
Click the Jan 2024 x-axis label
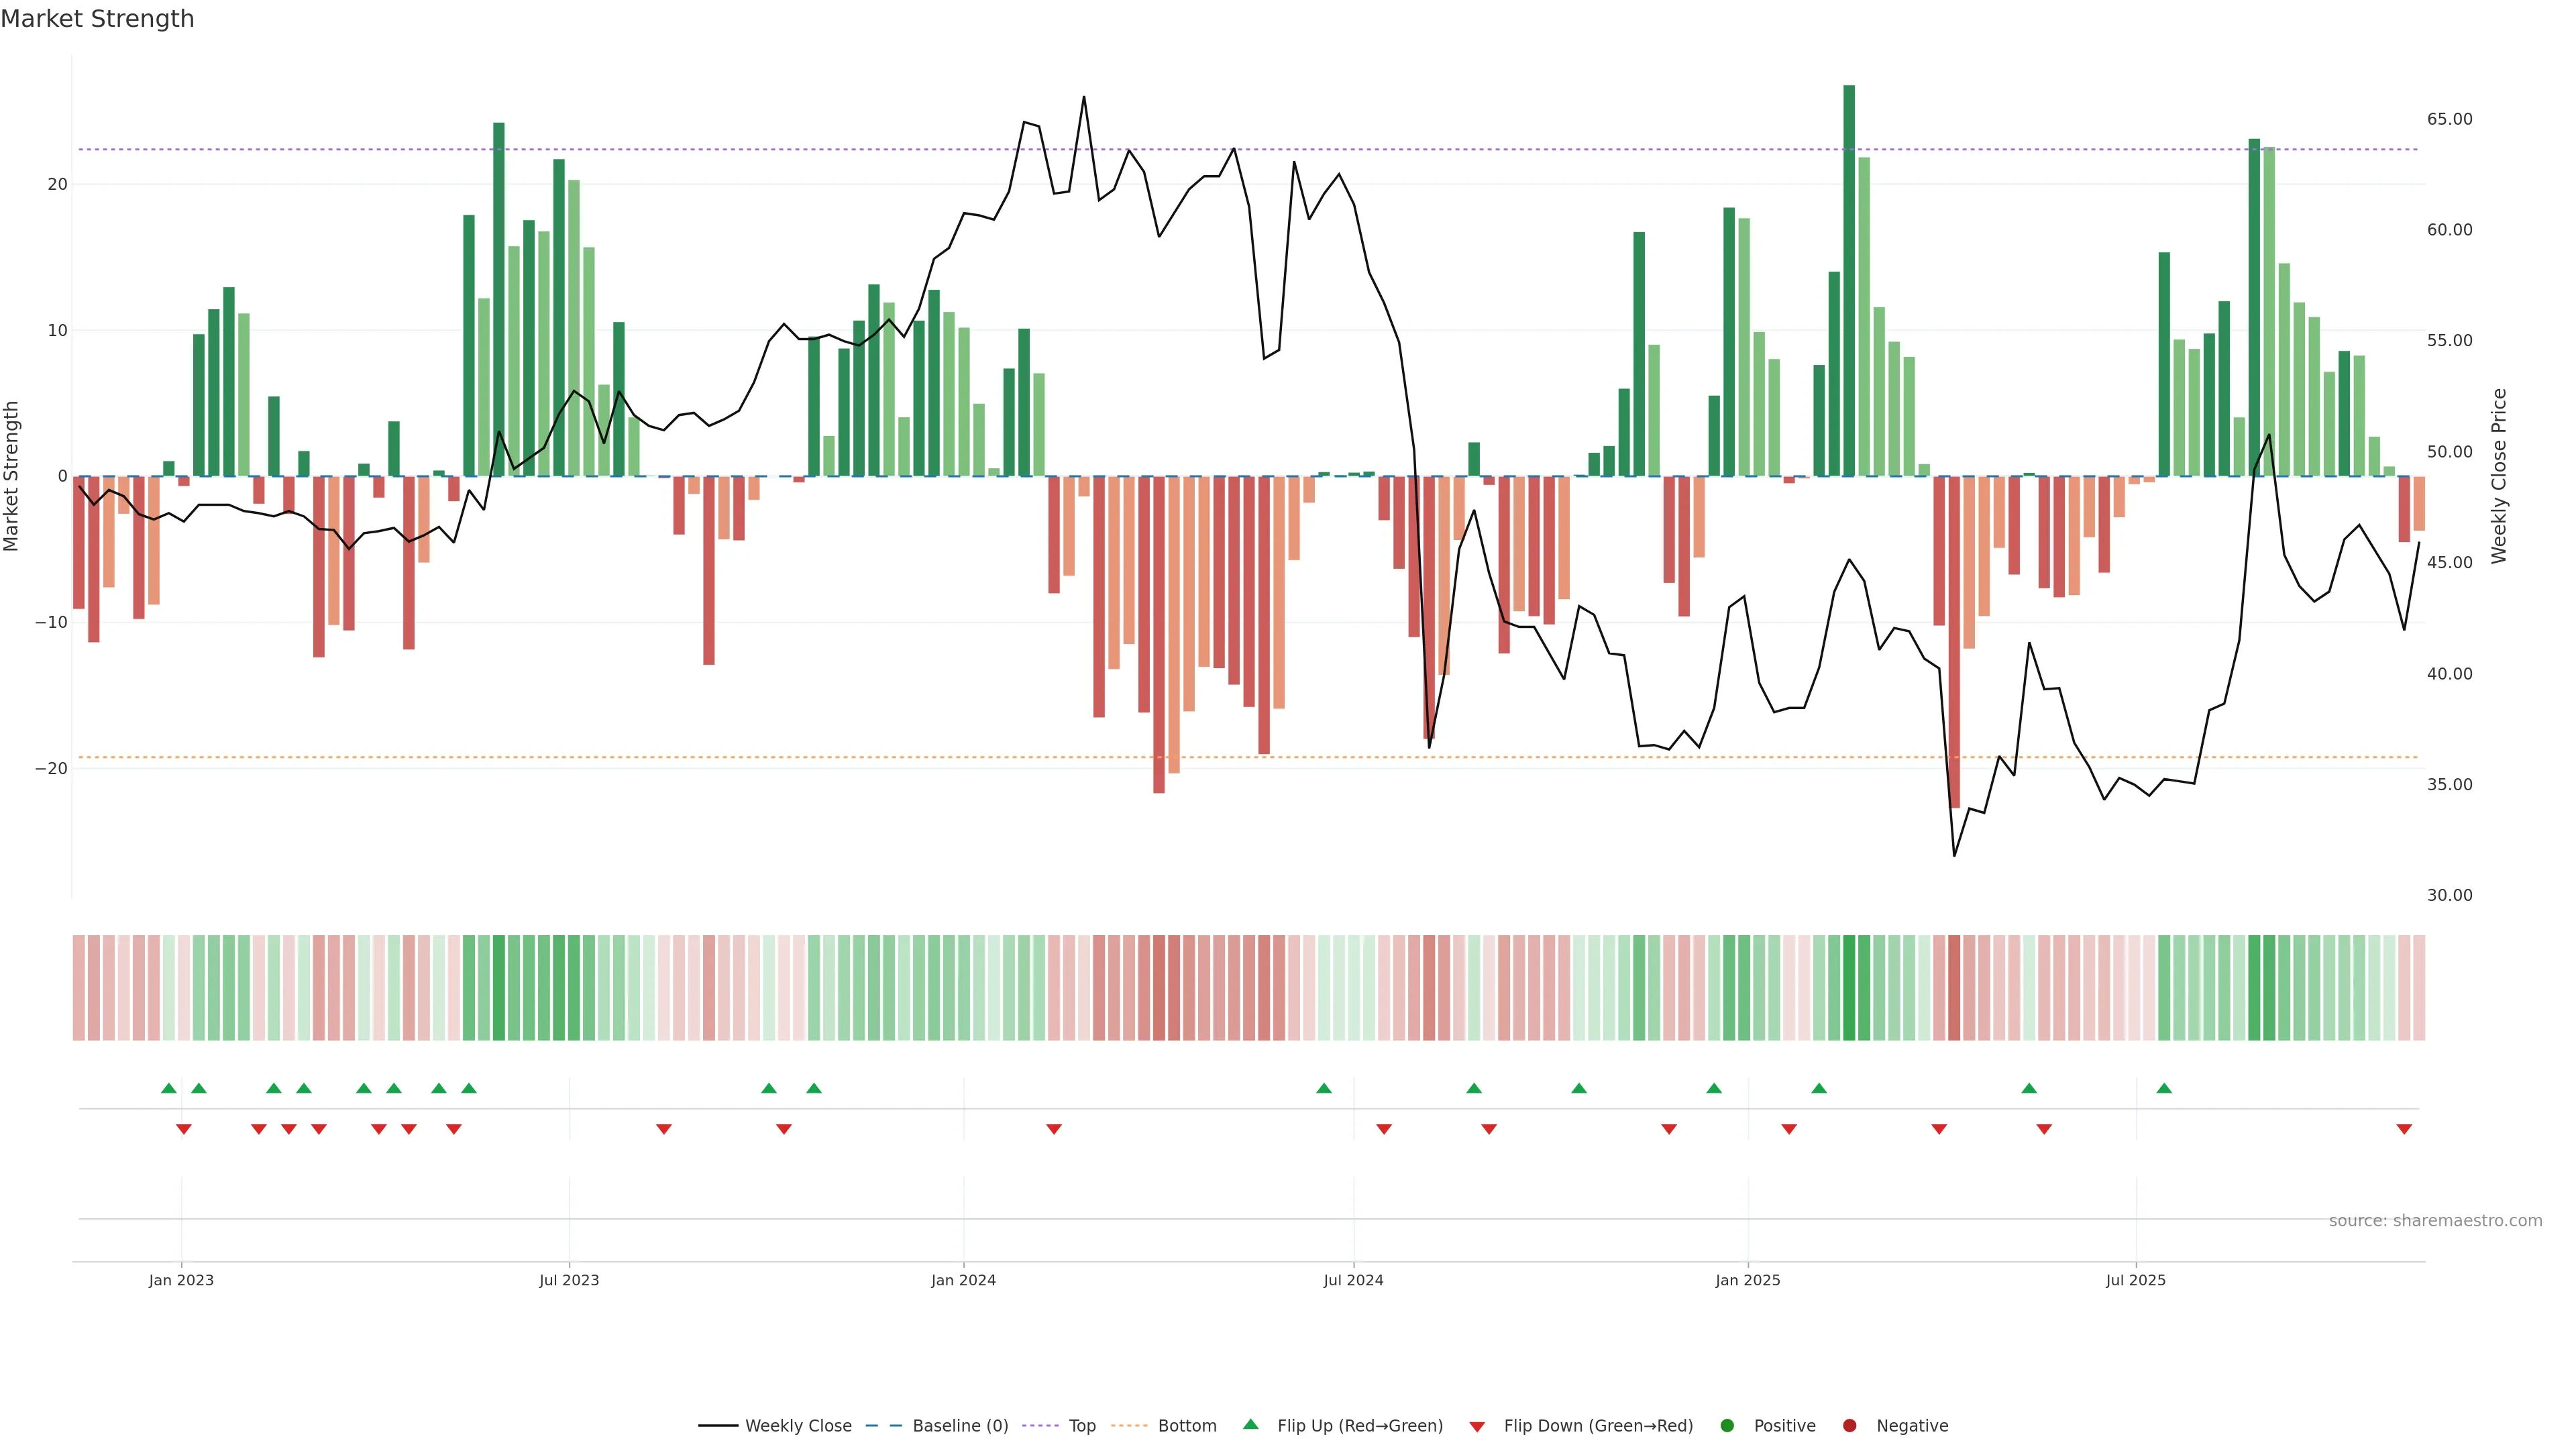pyautogui.click(x=963, y=1280)
